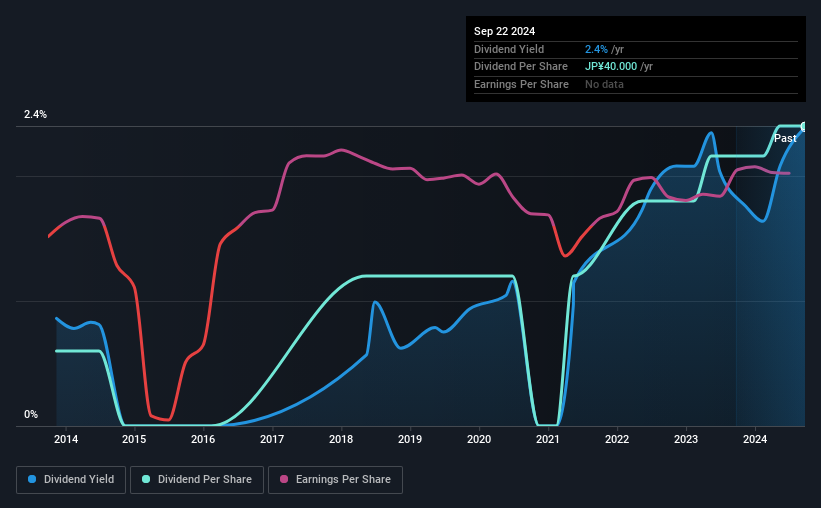Select the 2018 x-axis label

point(341,439)
